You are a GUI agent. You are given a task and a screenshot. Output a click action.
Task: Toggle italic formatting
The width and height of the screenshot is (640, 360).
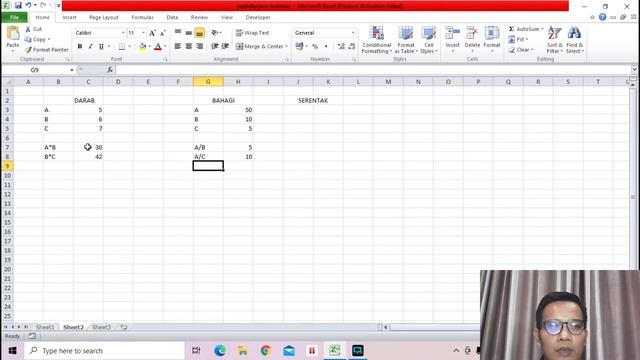click(x=90, y=47)
